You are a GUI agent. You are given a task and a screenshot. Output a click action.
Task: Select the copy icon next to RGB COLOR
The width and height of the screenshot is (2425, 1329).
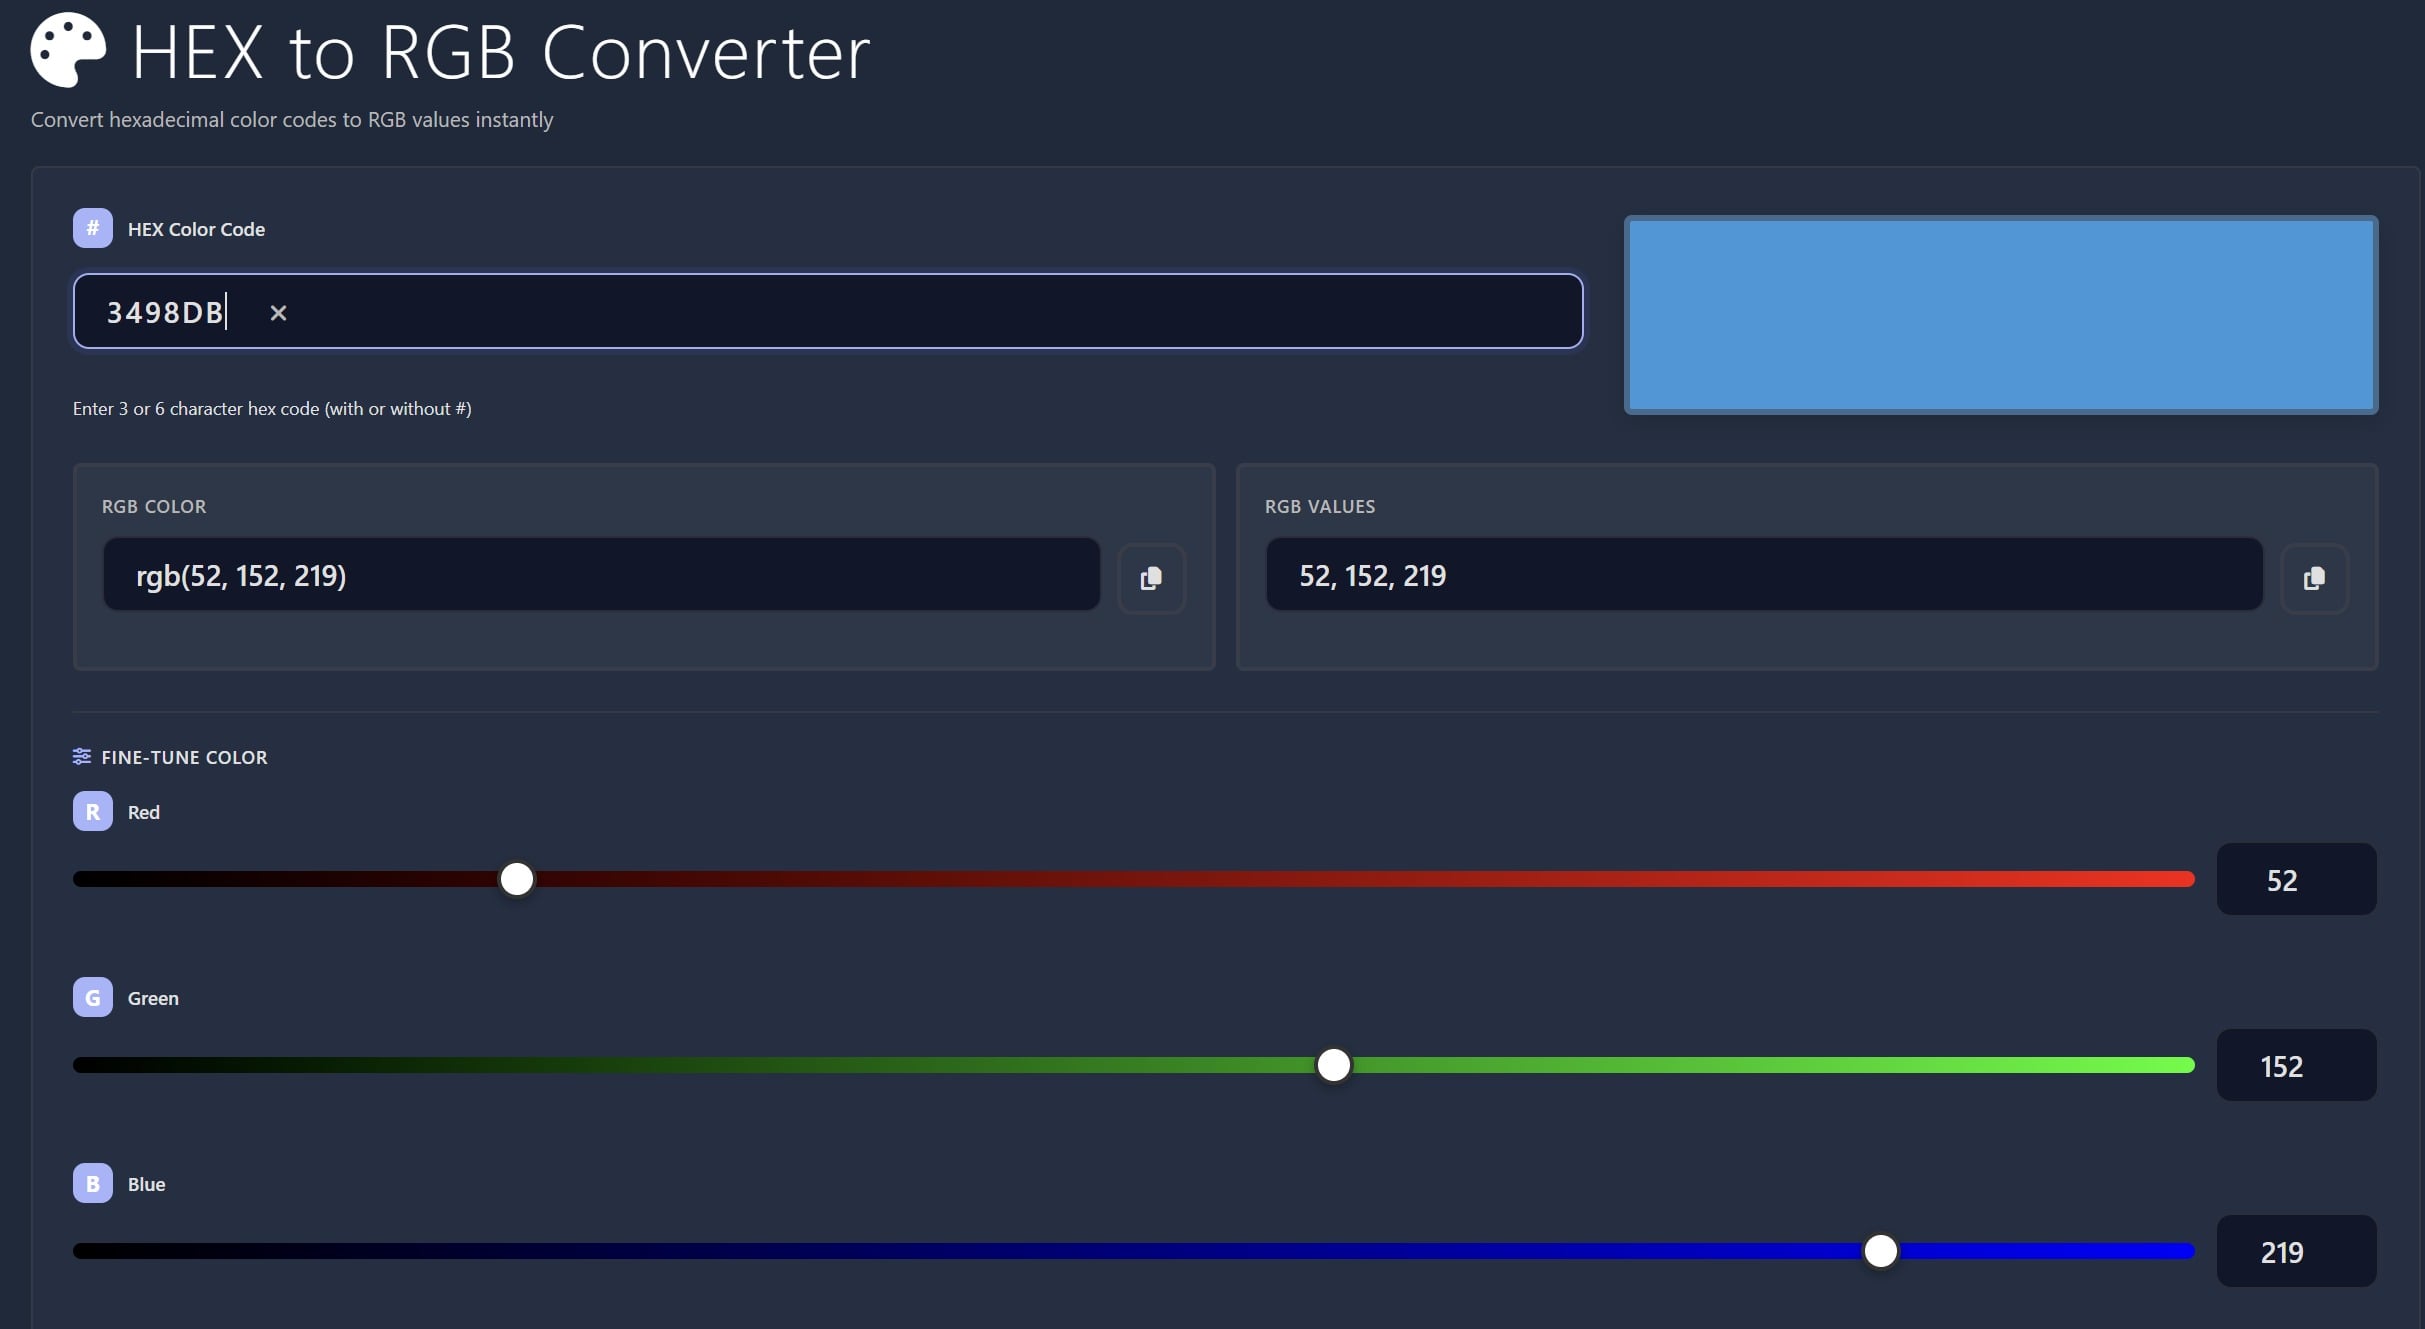(x=1151, y=578)
